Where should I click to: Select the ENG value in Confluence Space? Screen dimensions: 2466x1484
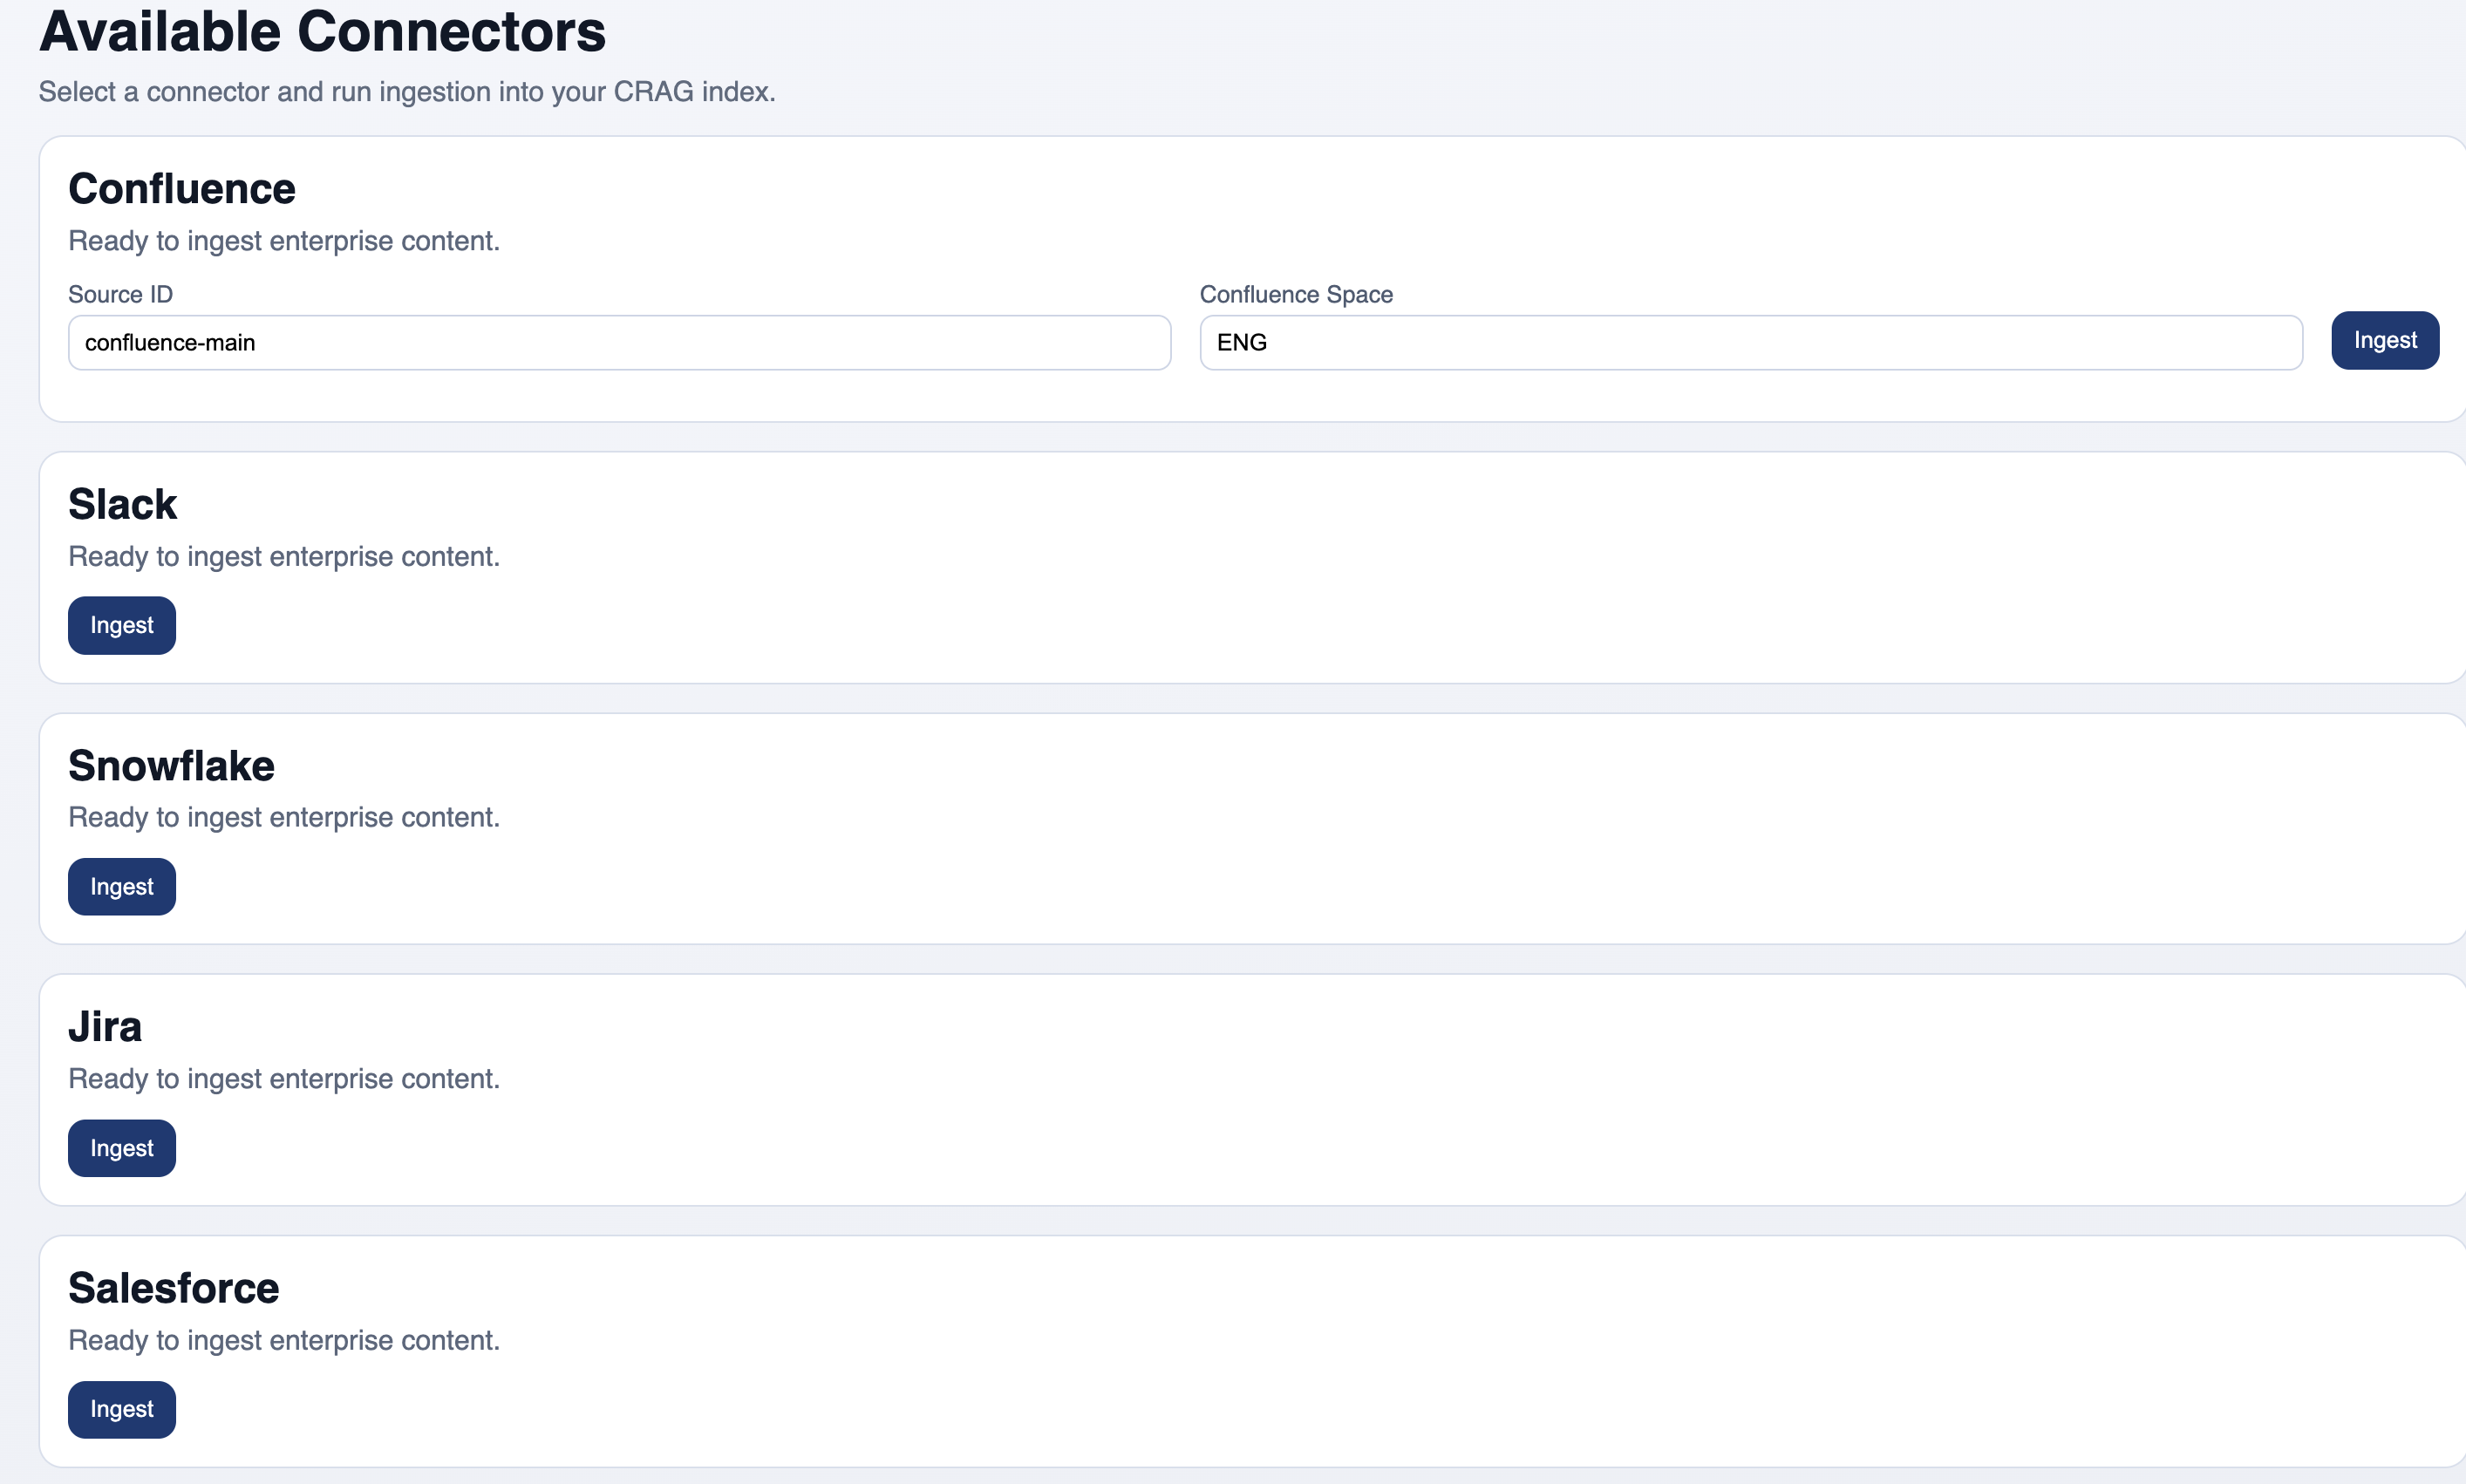click(1242, 342)
